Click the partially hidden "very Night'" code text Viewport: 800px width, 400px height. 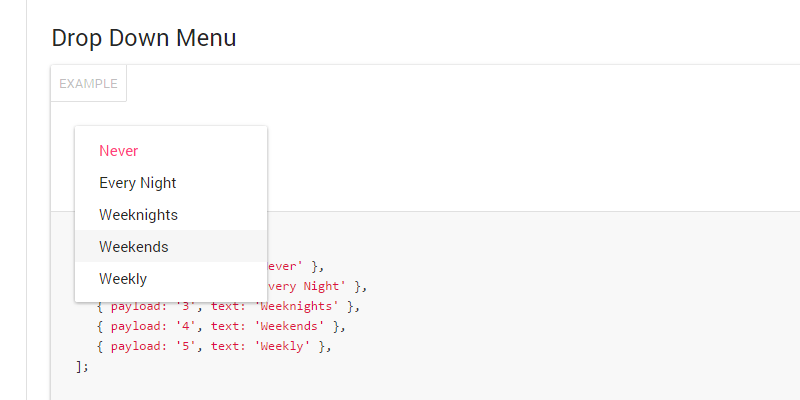coord(307,286)
